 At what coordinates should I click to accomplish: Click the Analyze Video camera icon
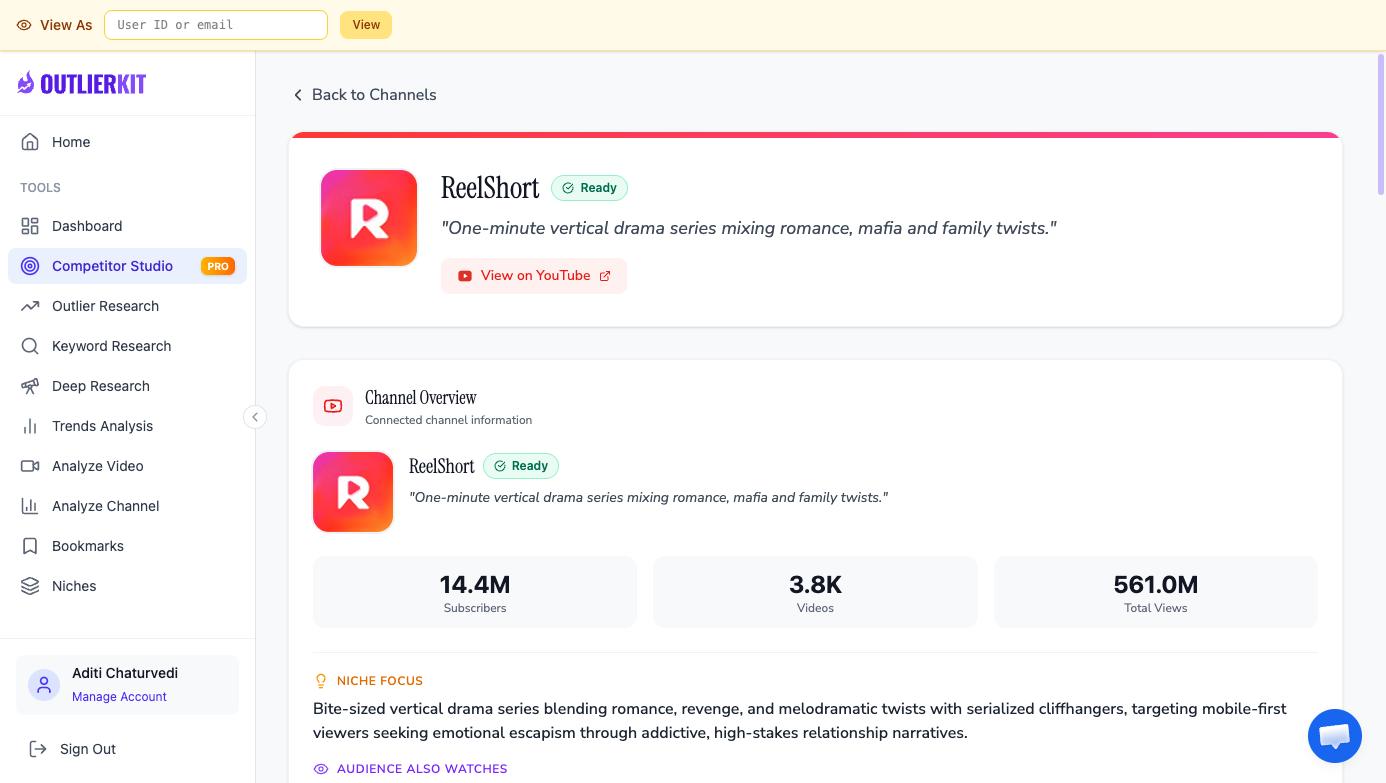[x=30, y=466]
